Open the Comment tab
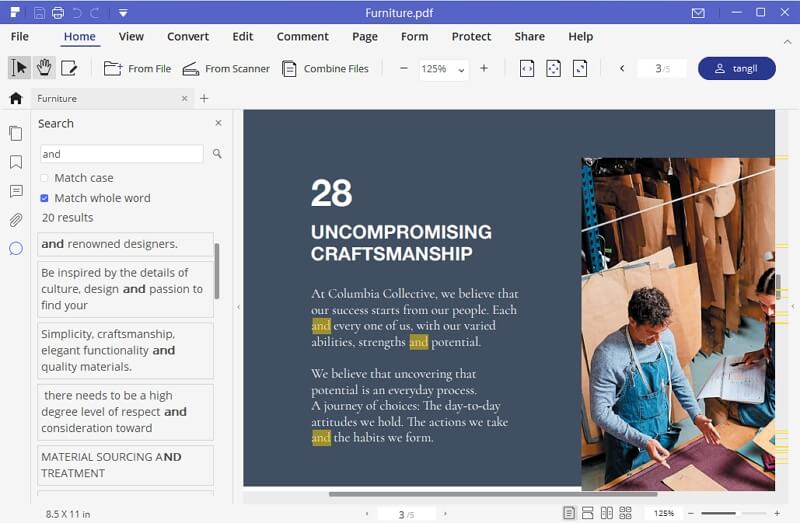 click(303, 37)
